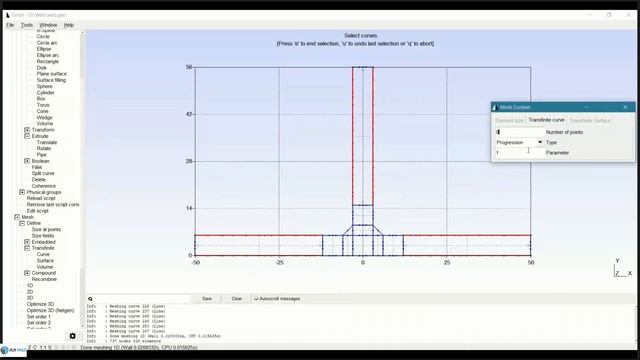Screen dimensions: 640x360
Task: Collapse the Transfinite tree node
Action: [27, 248]
